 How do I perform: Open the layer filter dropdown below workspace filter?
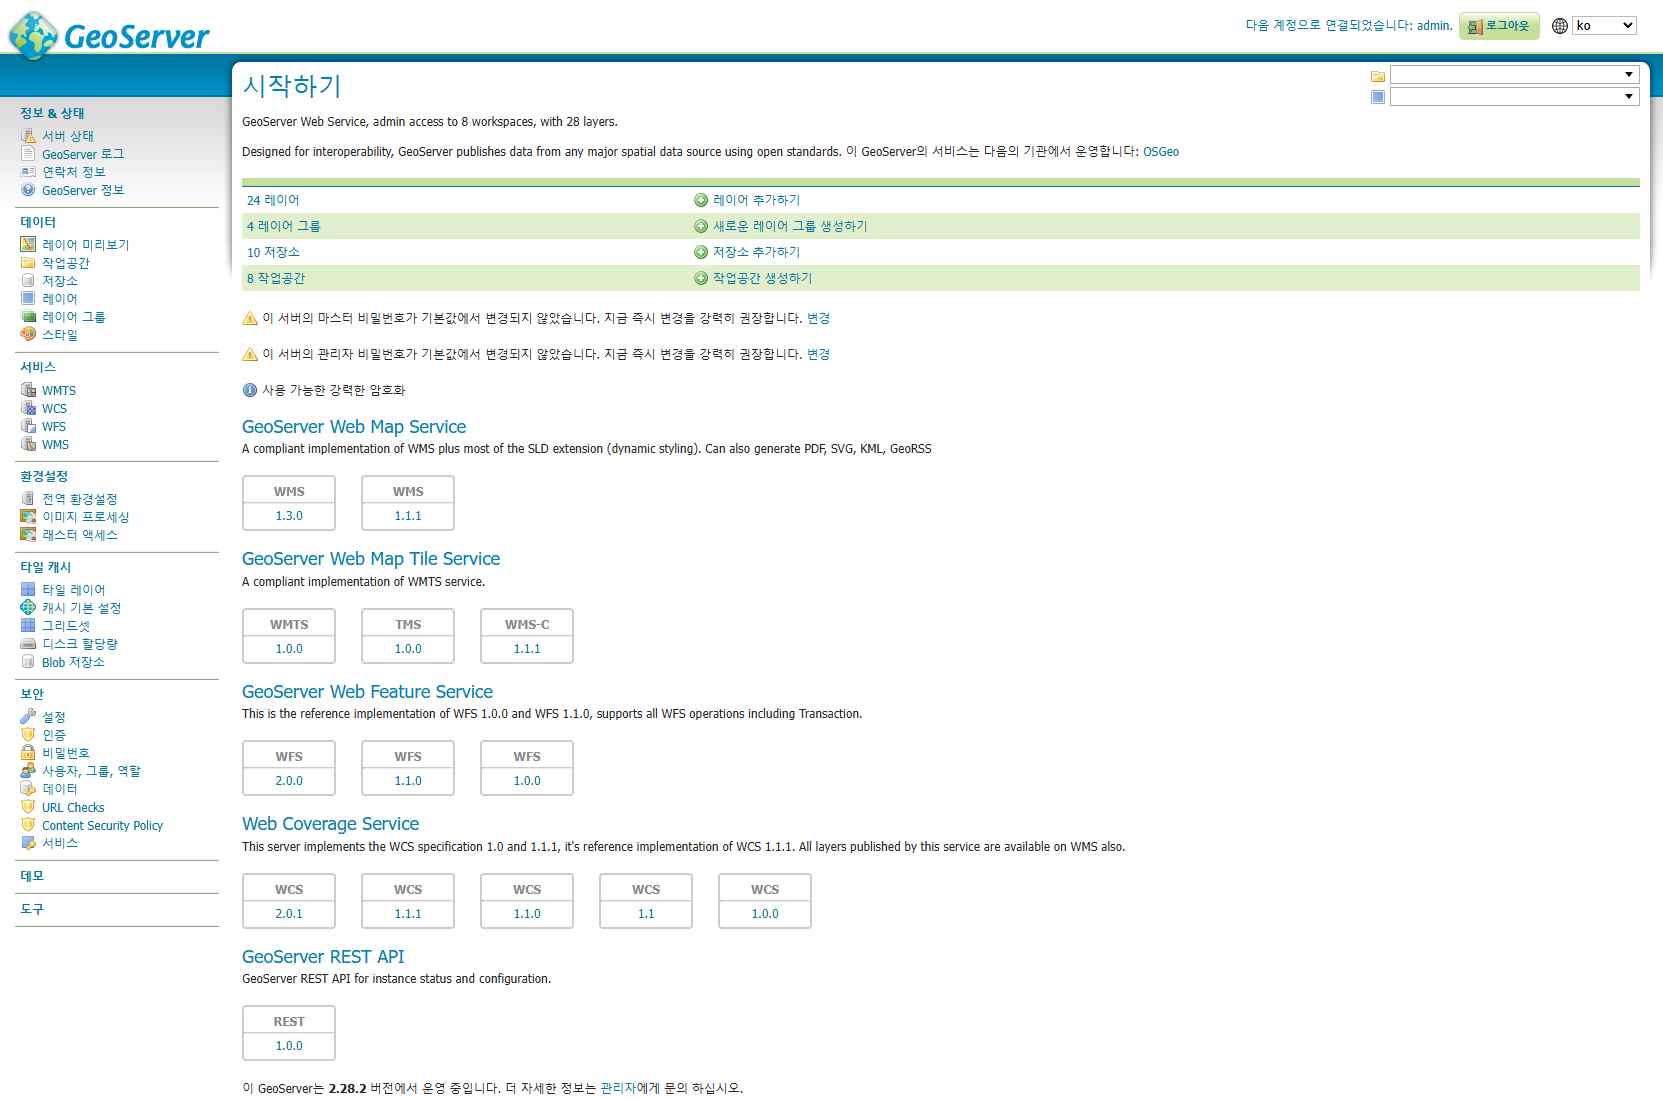pos(1515,97)
